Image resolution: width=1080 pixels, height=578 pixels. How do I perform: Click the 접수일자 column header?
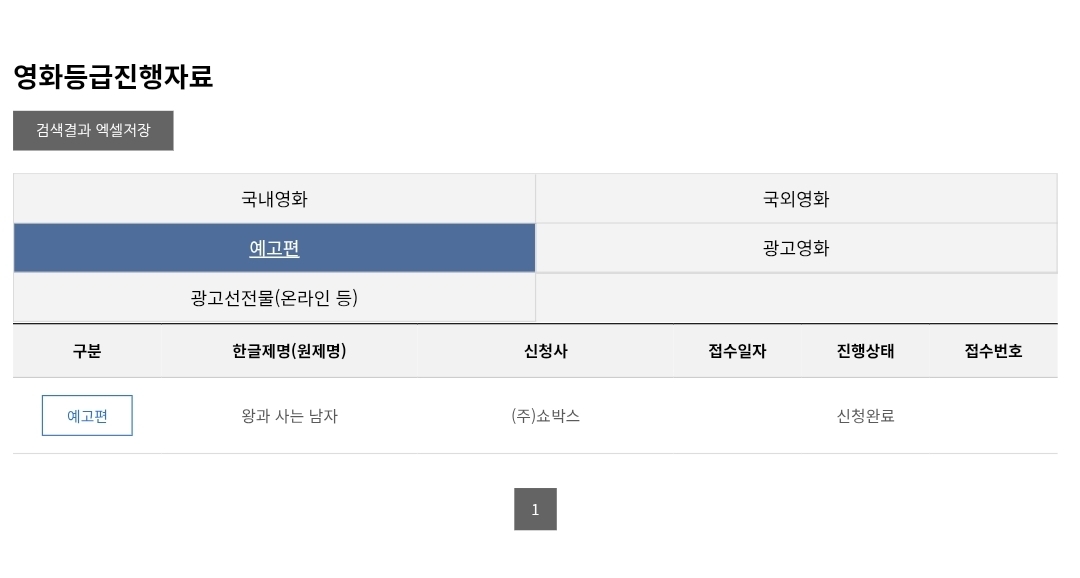coord(737,351)
